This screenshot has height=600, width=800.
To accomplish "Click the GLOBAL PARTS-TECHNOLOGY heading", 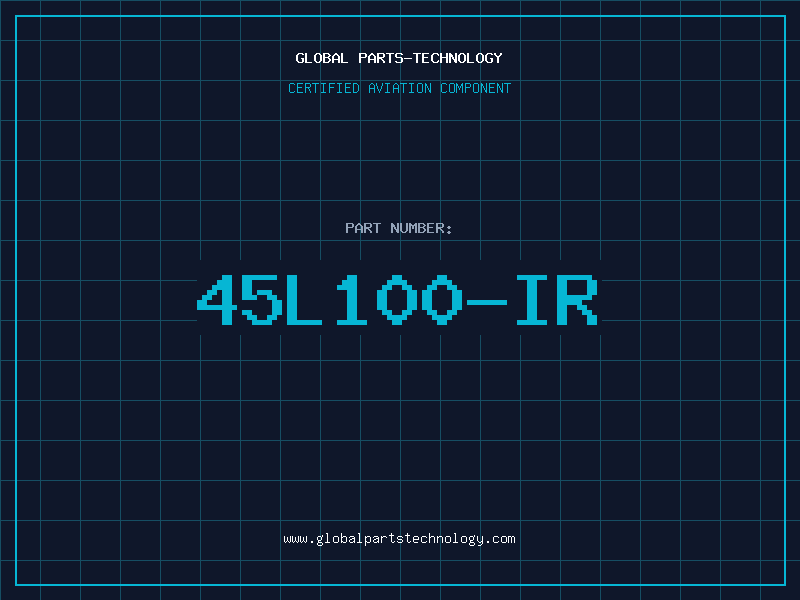I will point(399,58).
